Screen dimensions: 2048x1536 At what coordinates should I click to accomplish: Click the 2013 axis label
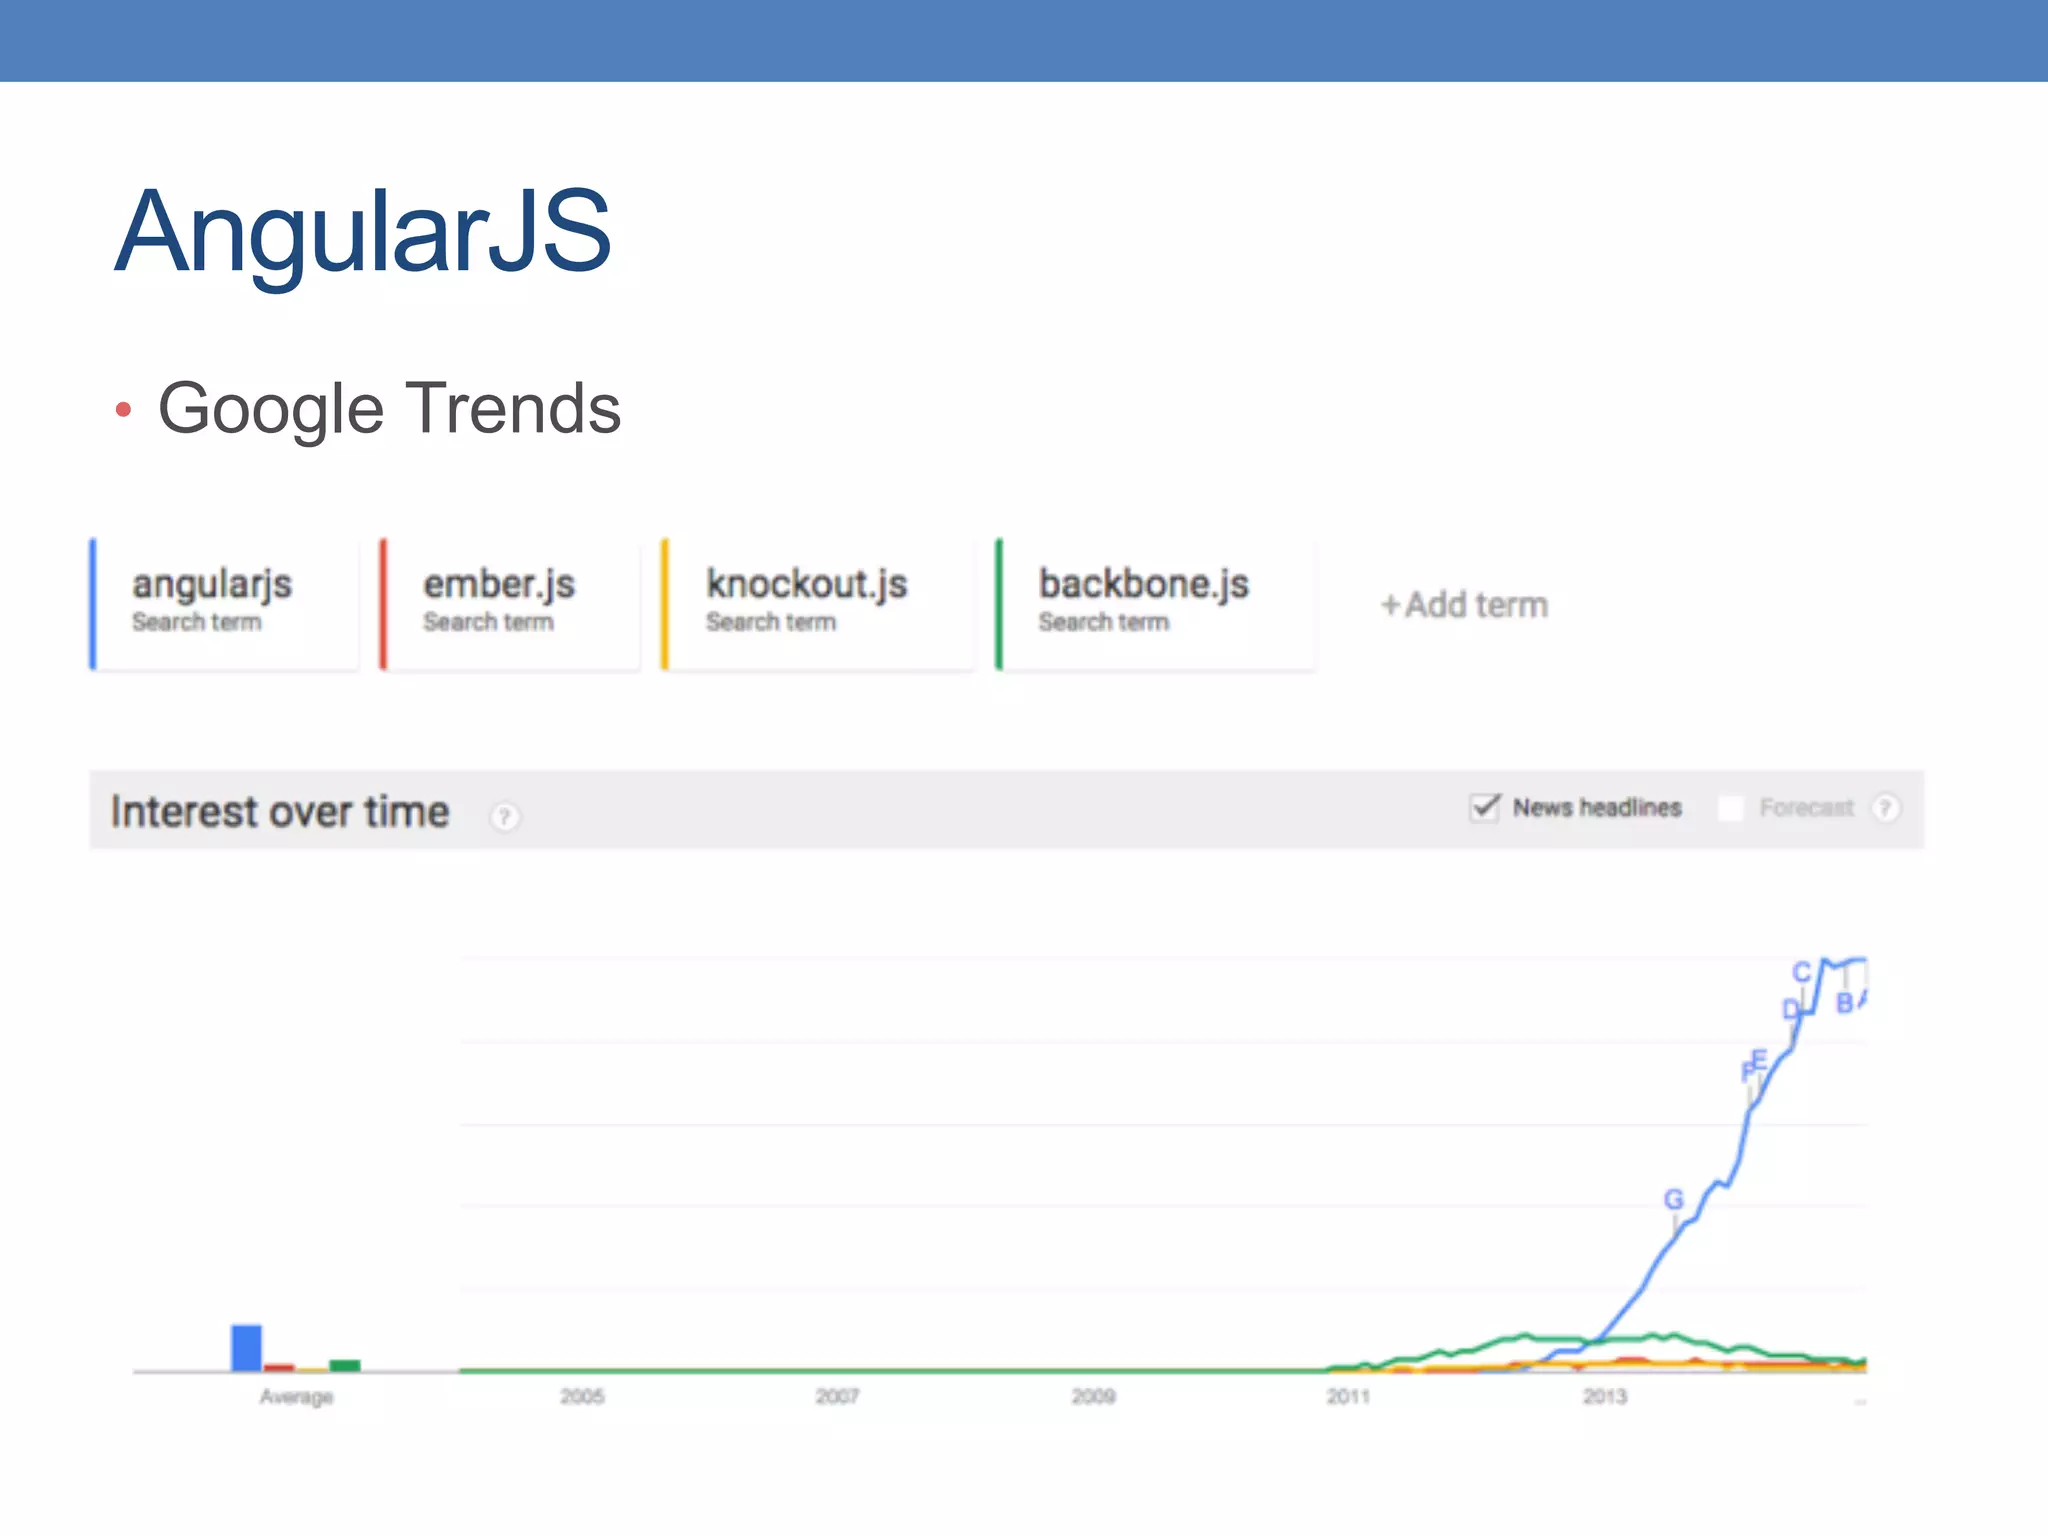pos(1605,1396)
